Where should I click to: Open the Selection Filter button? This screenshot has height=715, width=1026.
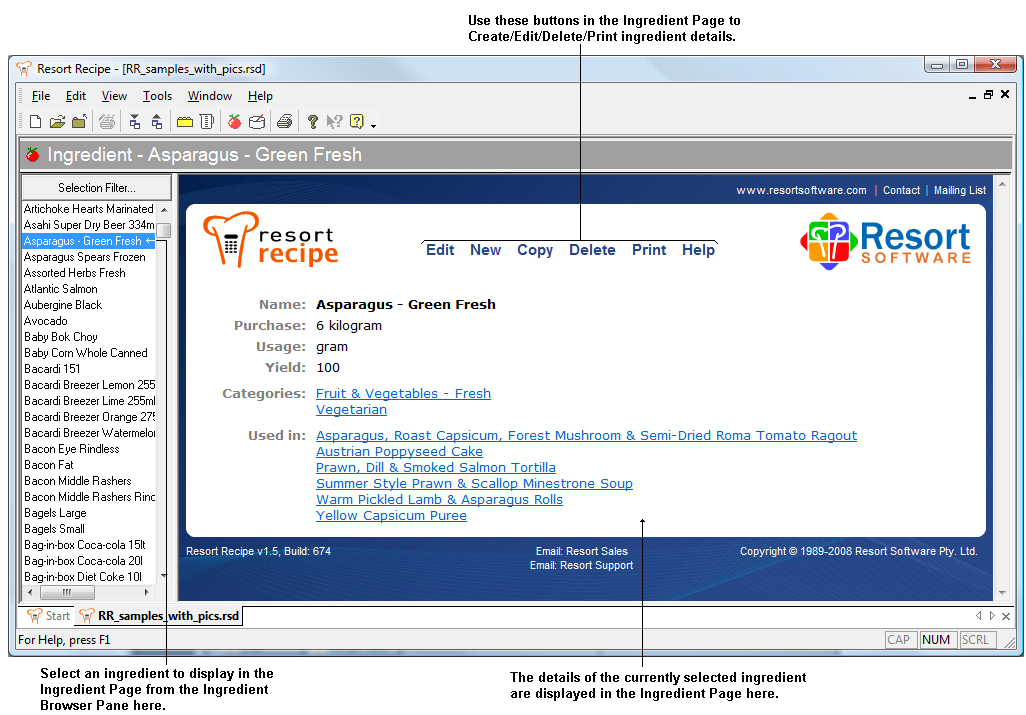point(97,188)
